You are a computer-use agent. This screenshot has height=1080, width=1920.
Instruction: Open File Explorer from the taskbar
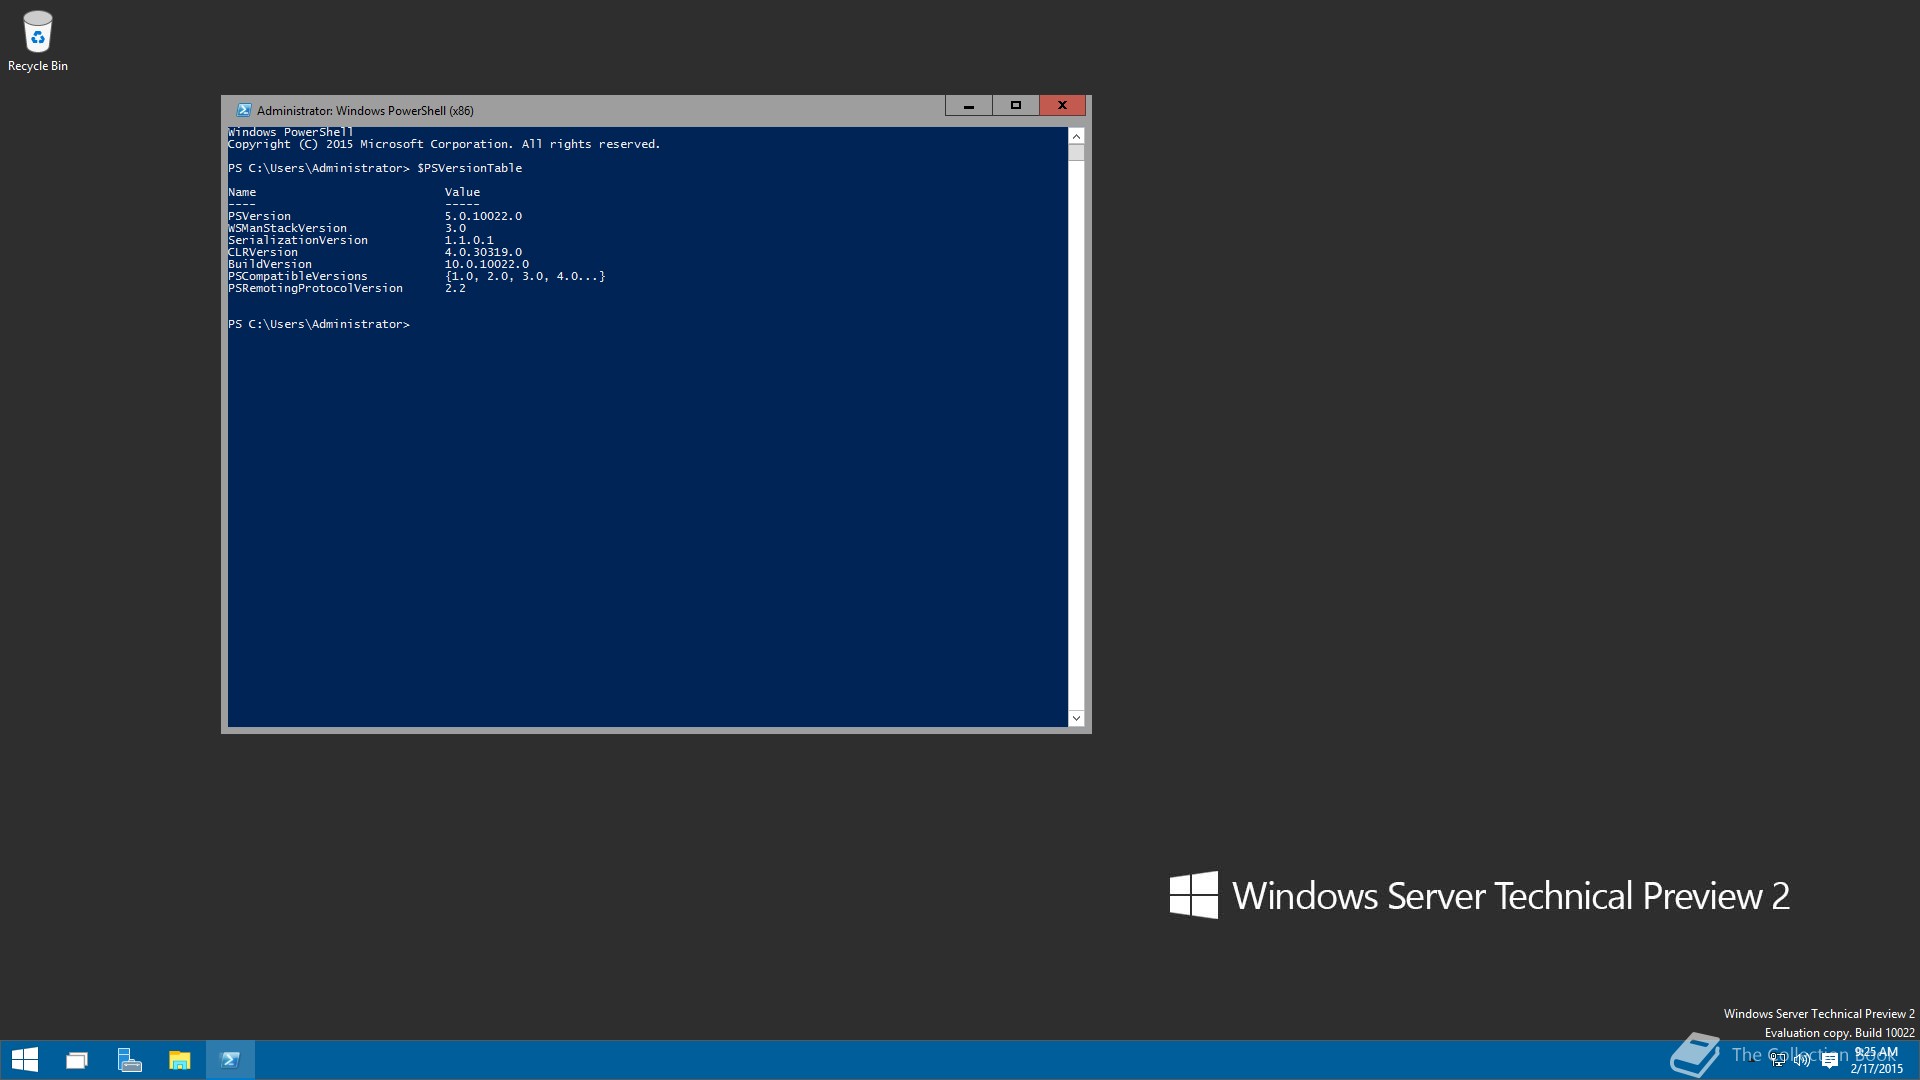[x=180, y=1060]
